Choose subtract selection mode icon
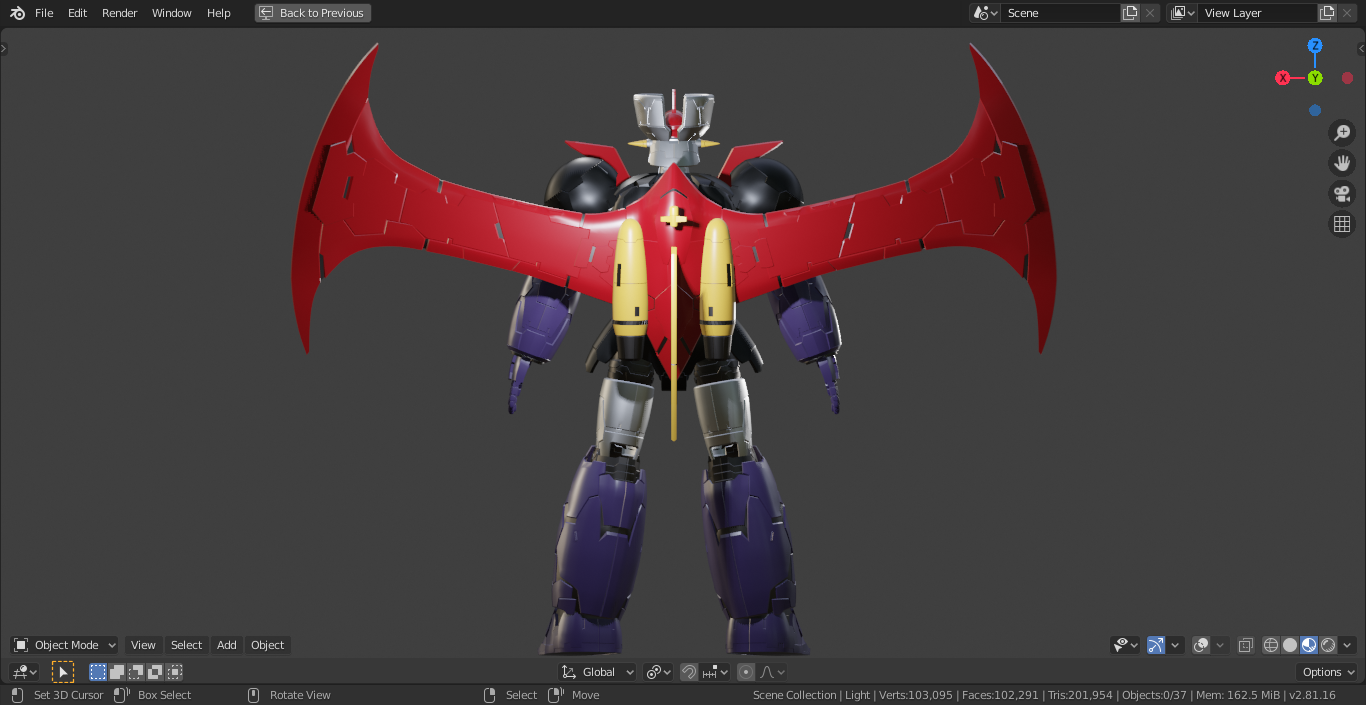The width and height of the screenshot is (1366, 705). point(136,672)
